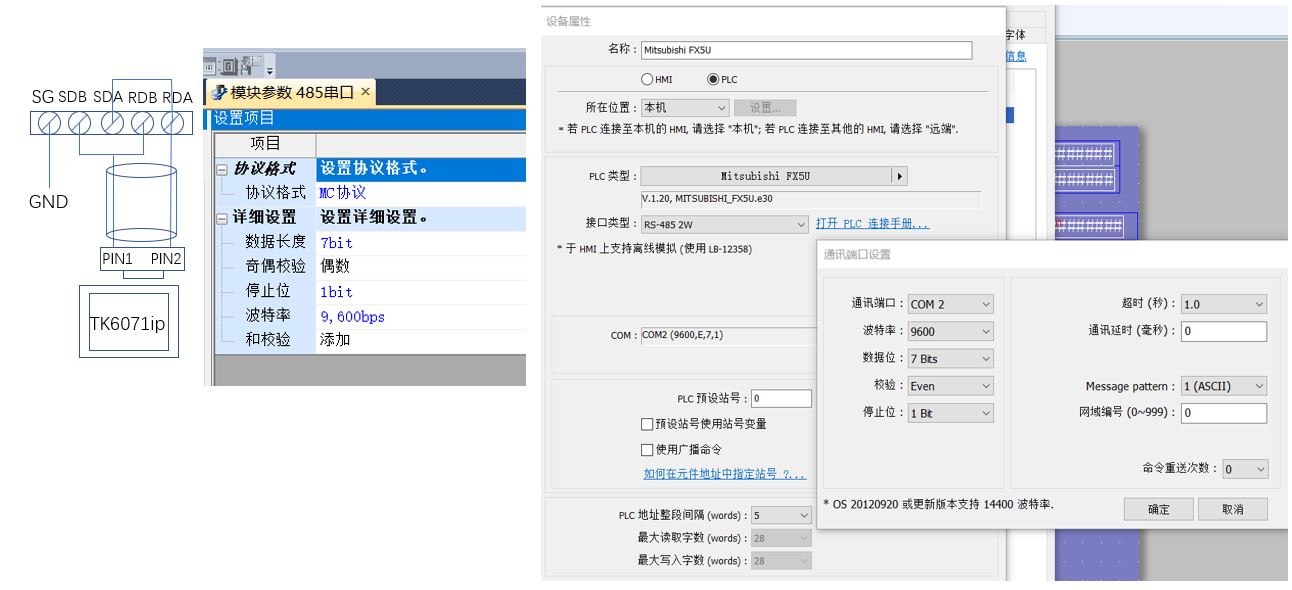This screenshot has width=1292, height=590.
Task: Enable 使用广播命令 checkbox
Action: pos(647,450)
